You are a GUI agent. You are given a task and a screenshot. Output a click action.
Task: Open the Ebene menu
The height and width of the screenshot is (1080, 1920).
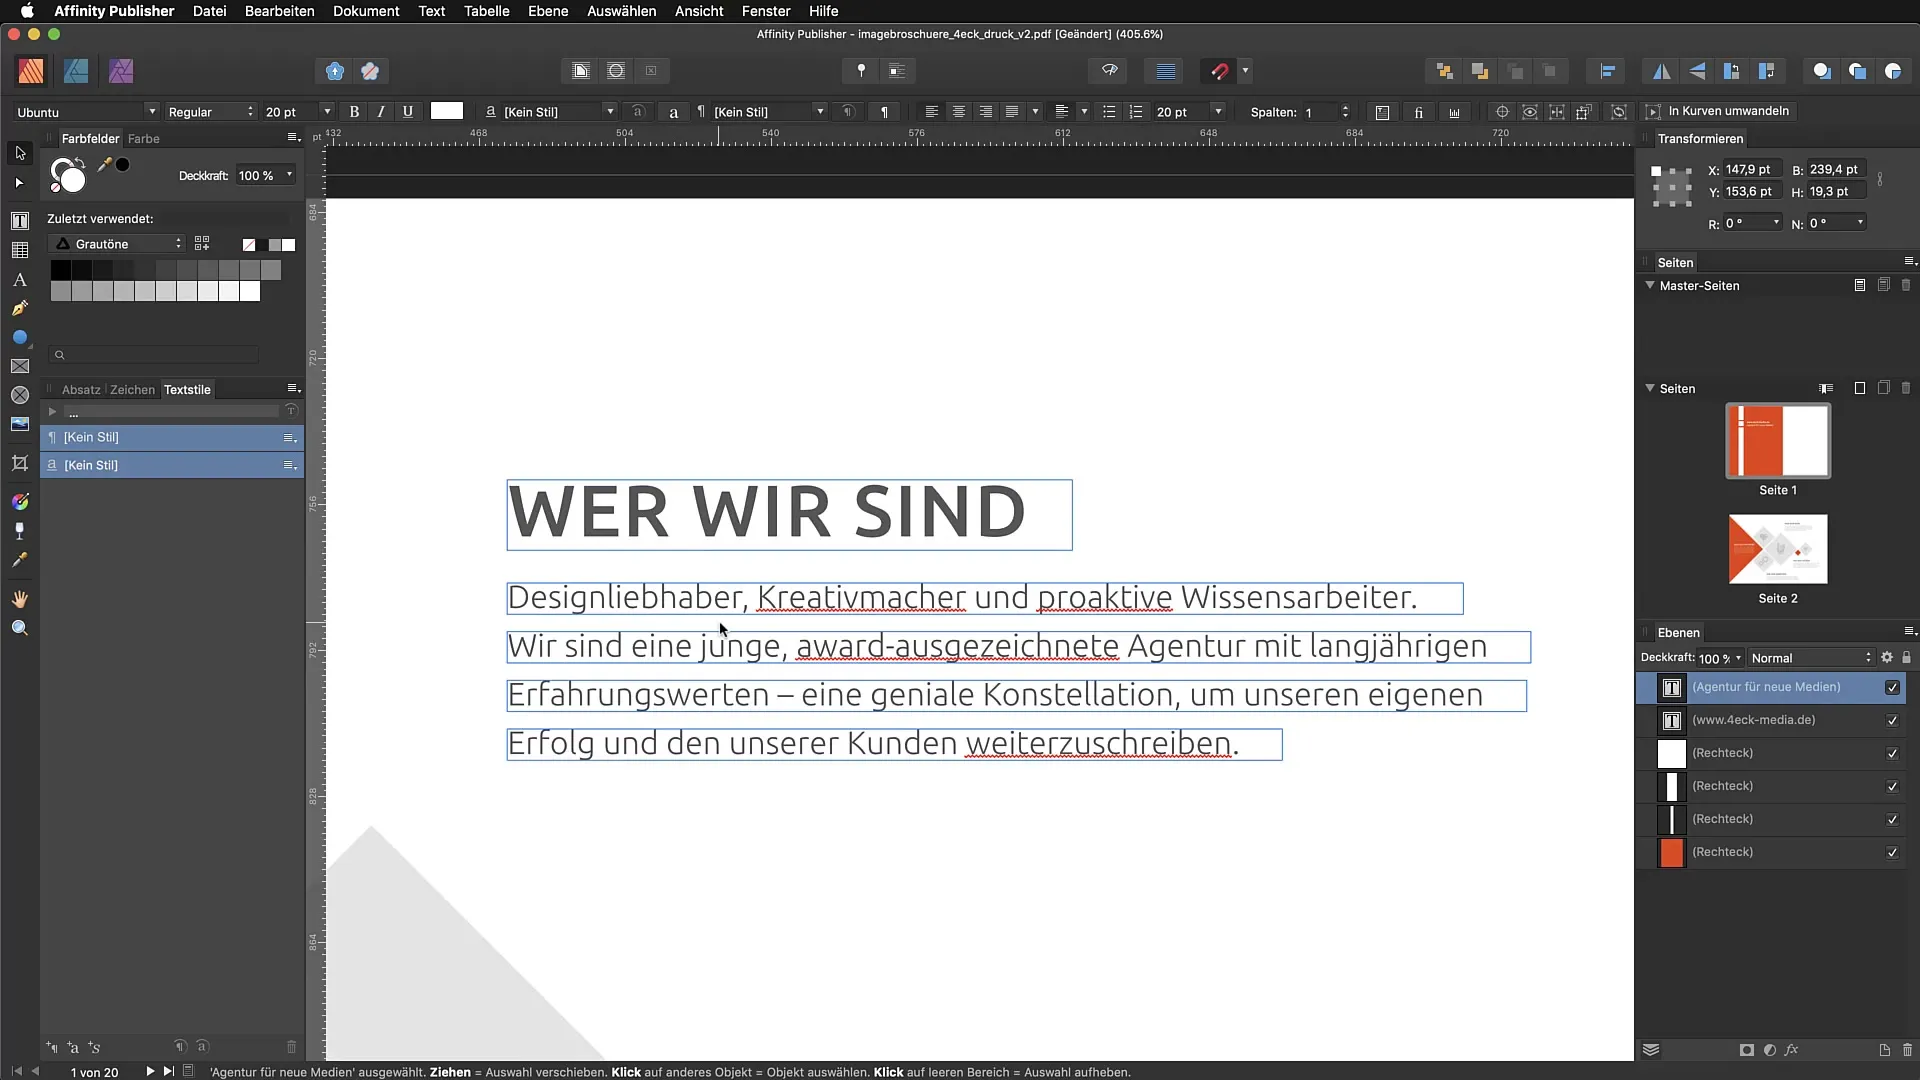point(548,11)
